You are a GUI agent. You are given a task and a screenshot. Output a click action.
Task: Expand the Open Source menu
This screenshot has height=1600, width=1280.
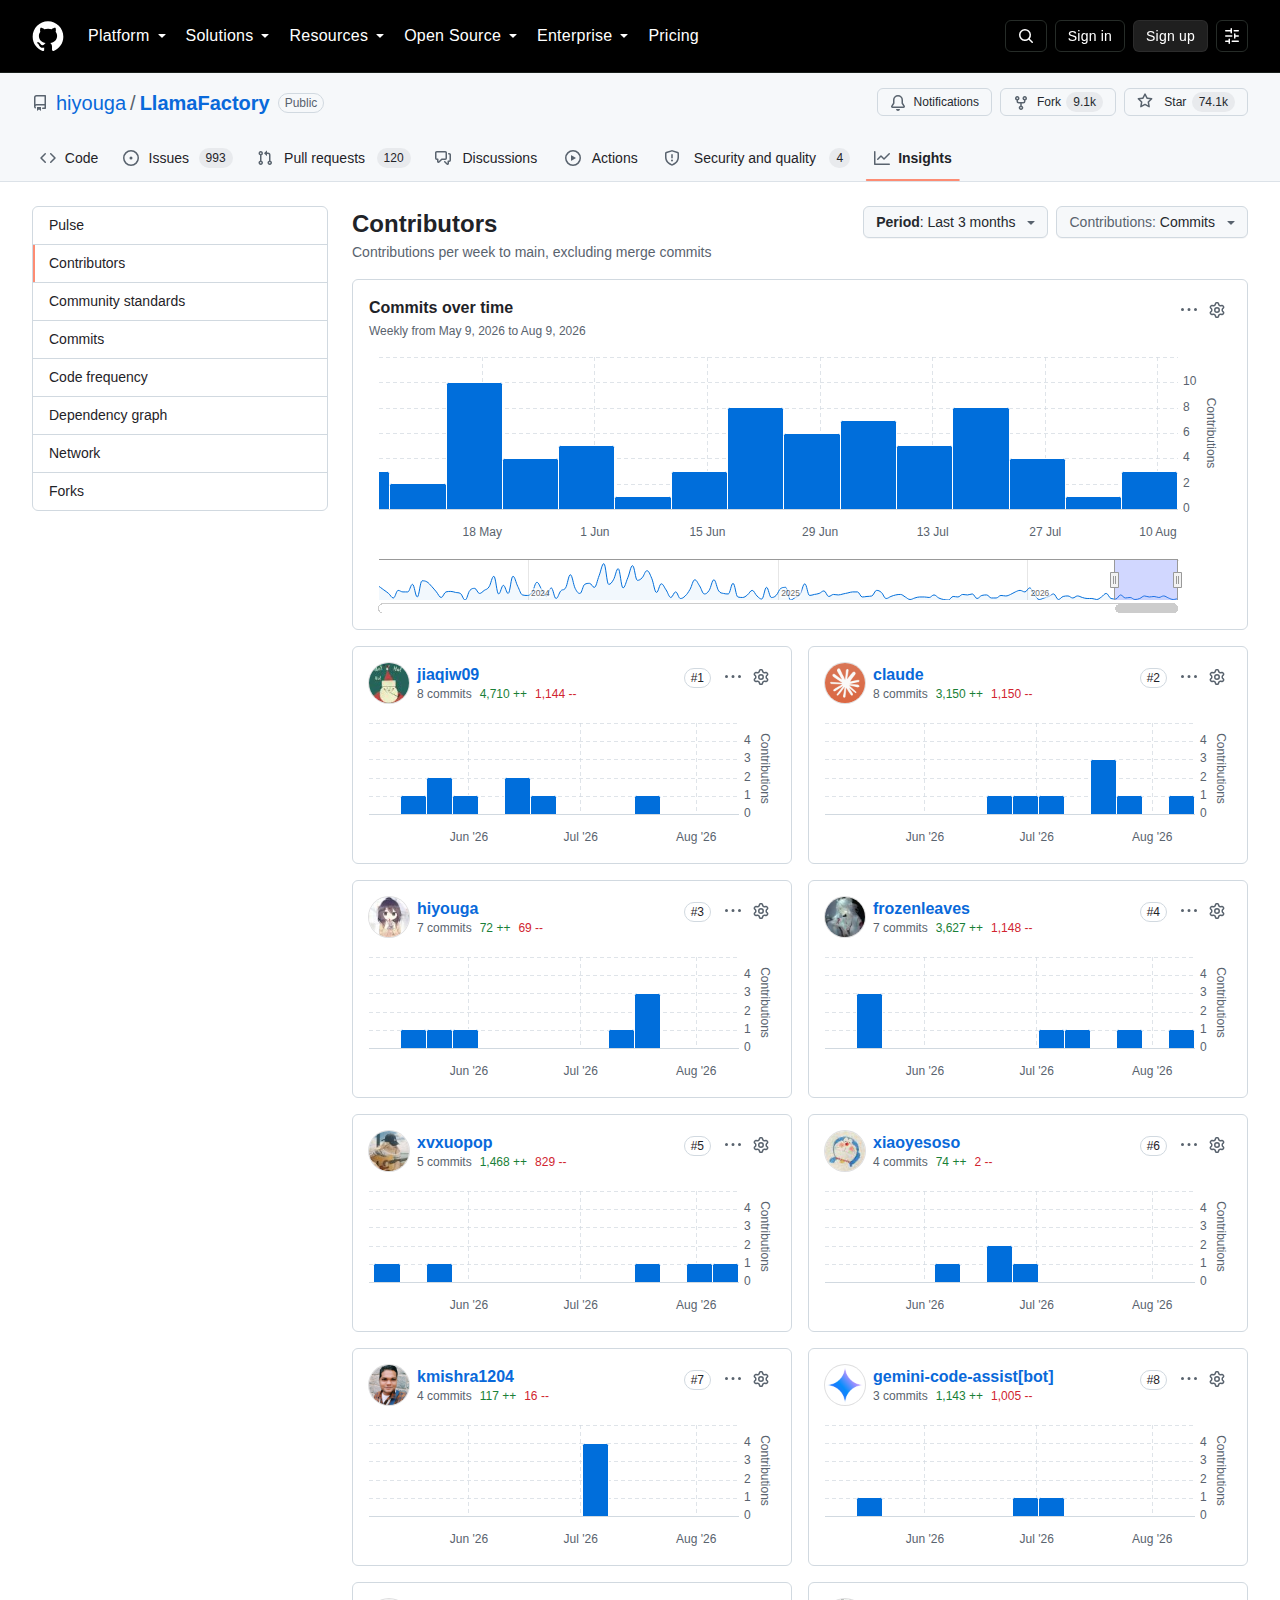(x=460, y=36)
